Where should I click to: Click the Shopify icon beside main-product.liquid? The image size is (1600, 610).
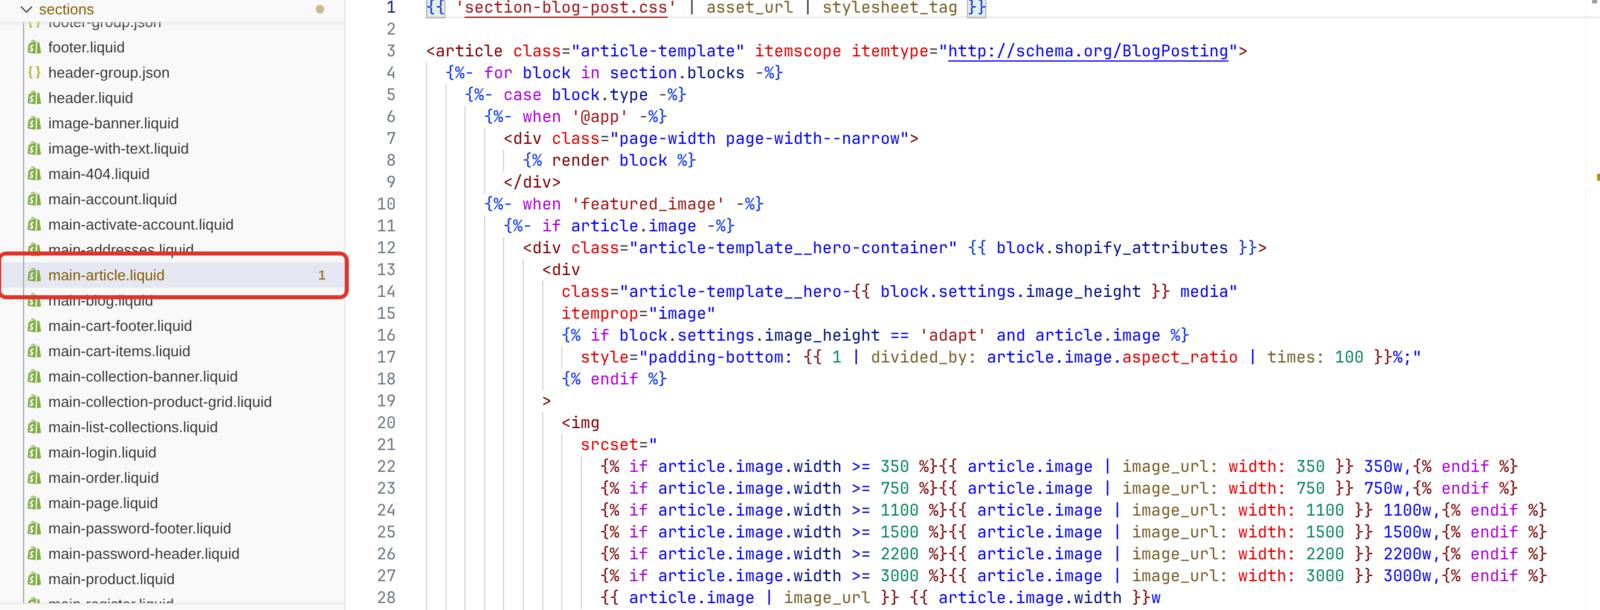click(34, 579)
